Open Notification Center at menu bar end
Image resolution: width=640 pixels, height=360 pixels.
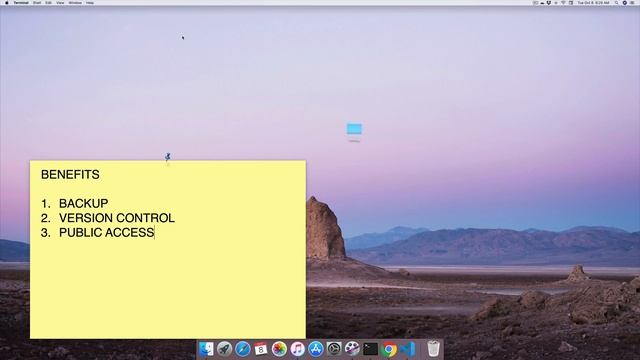(631, 2)
